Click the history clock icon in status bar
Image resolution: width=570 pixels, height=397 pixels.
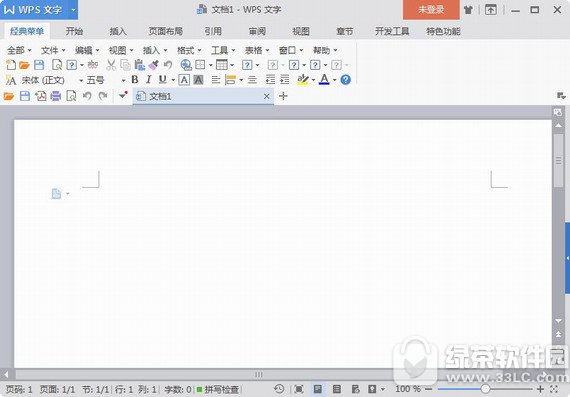[x=279, y=389]
